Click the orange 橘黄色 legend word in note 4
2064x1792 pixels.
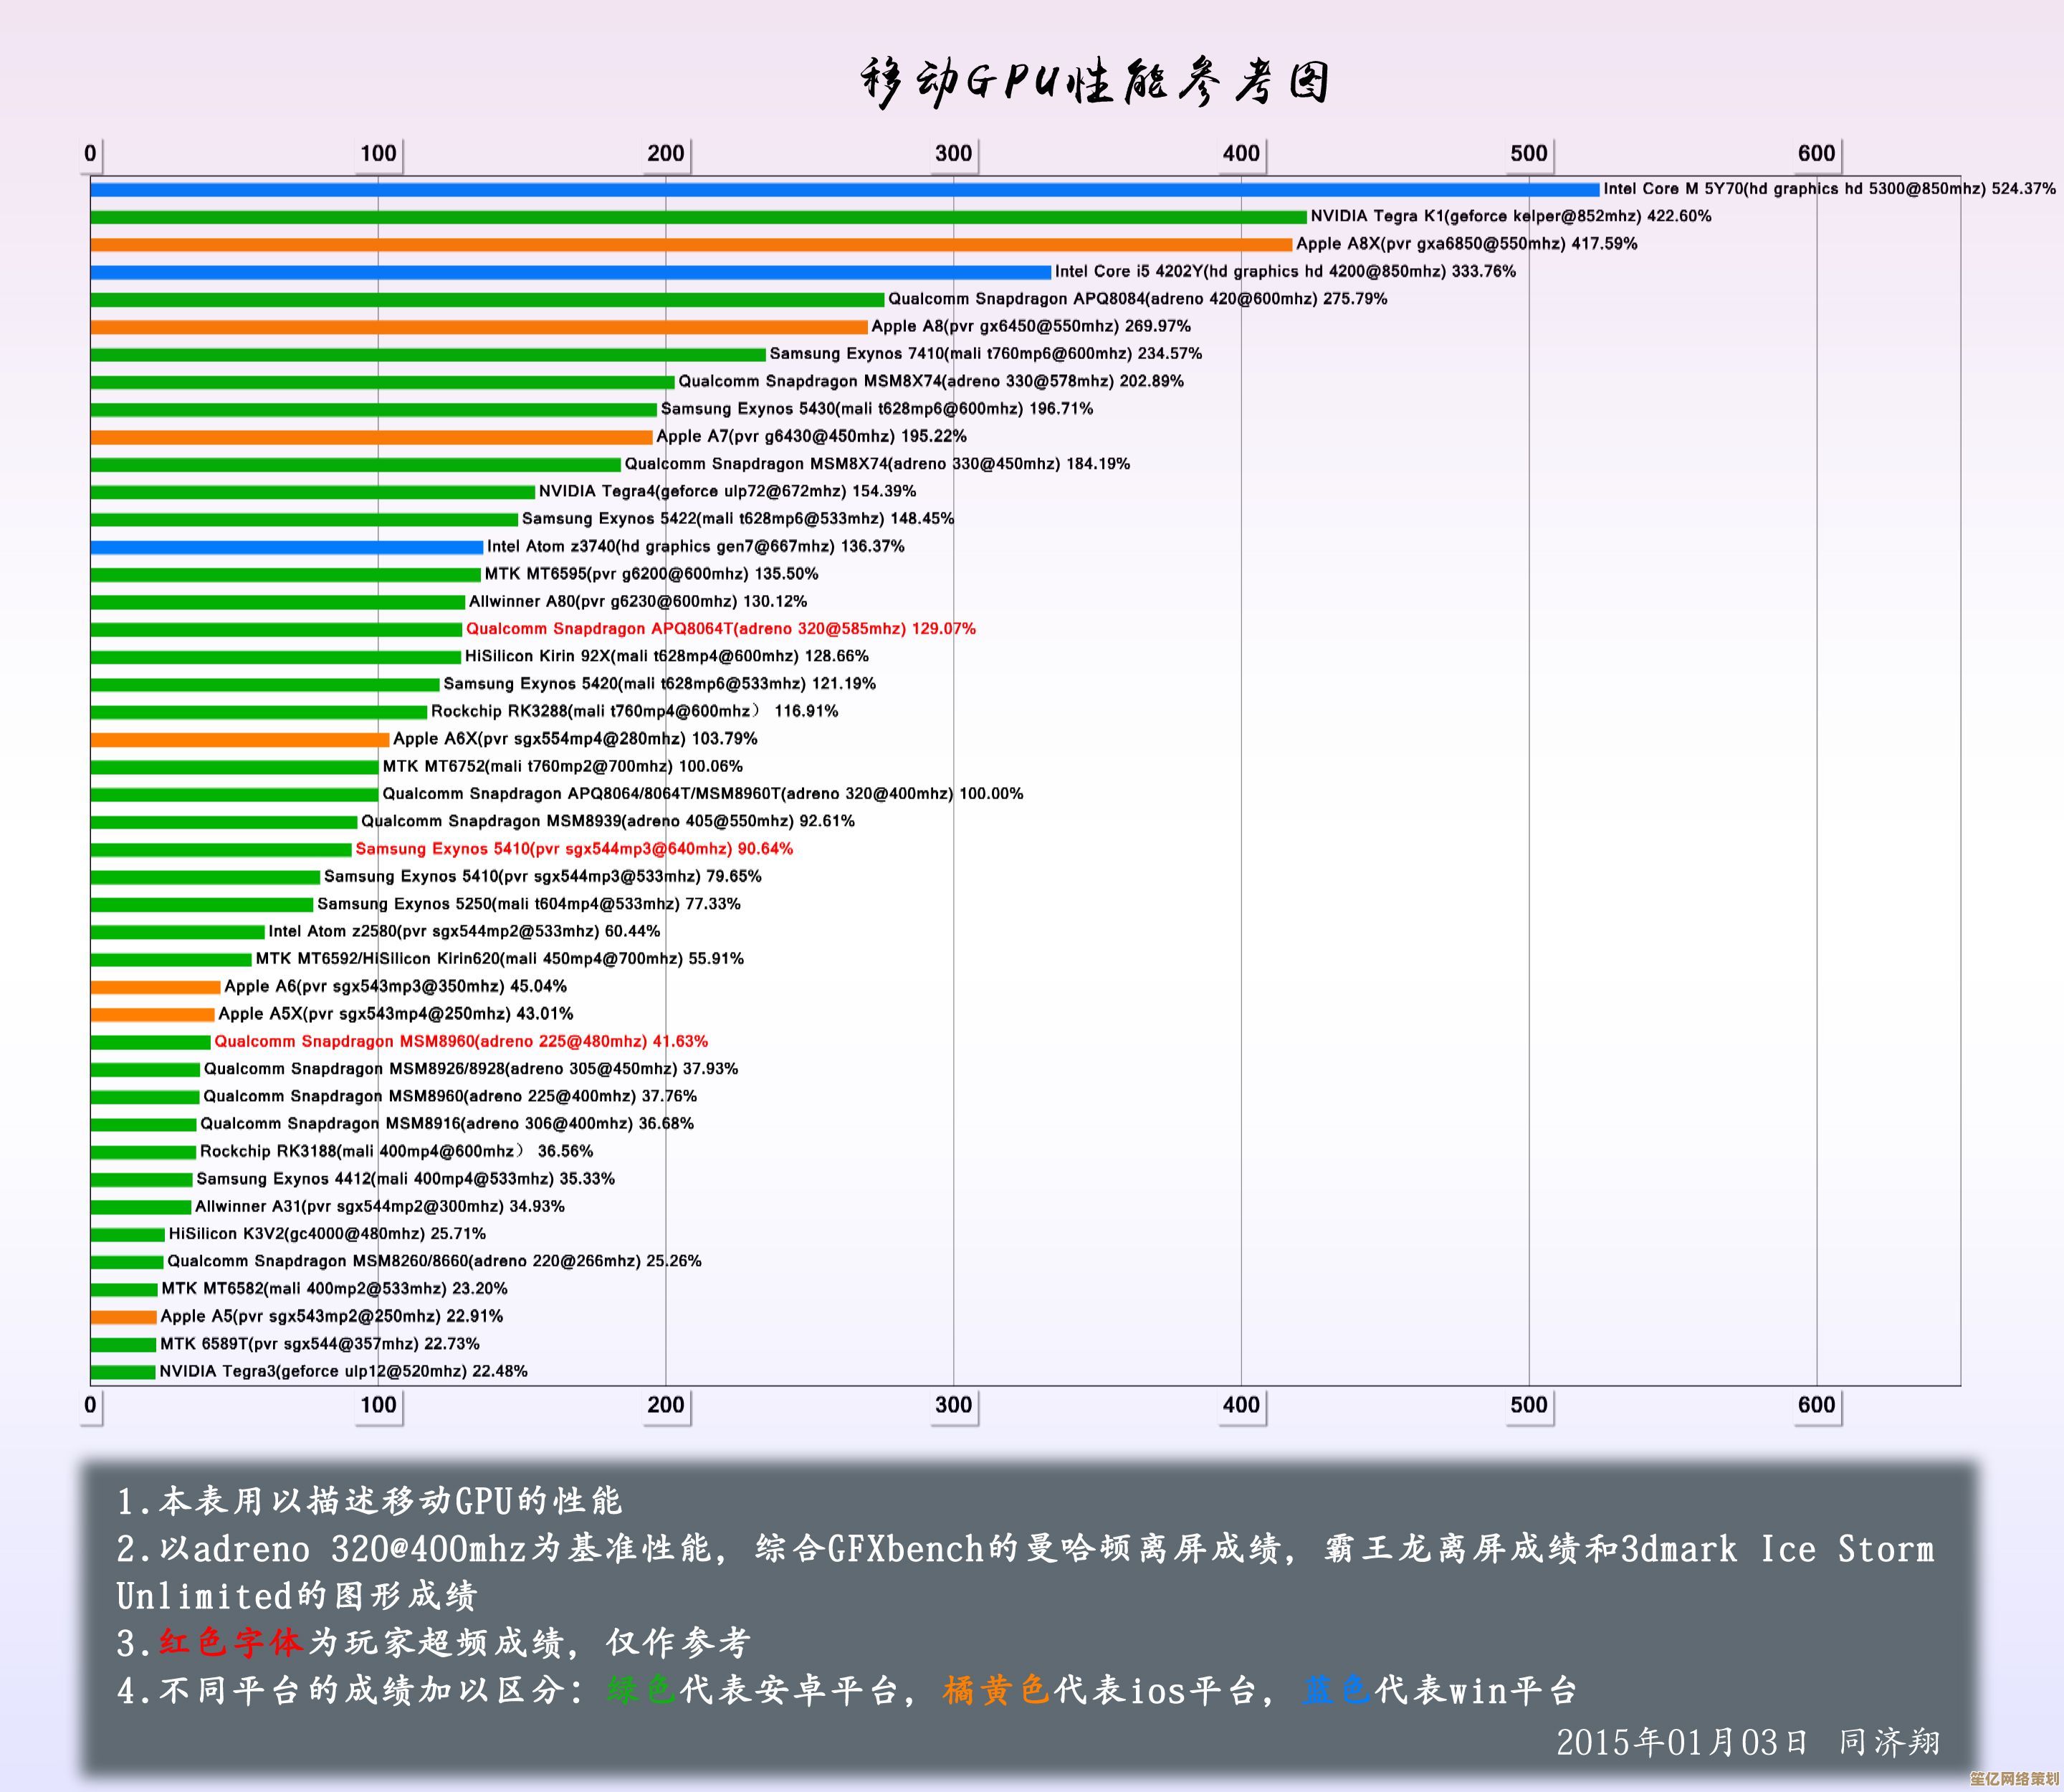click(x=996, y=1691)
